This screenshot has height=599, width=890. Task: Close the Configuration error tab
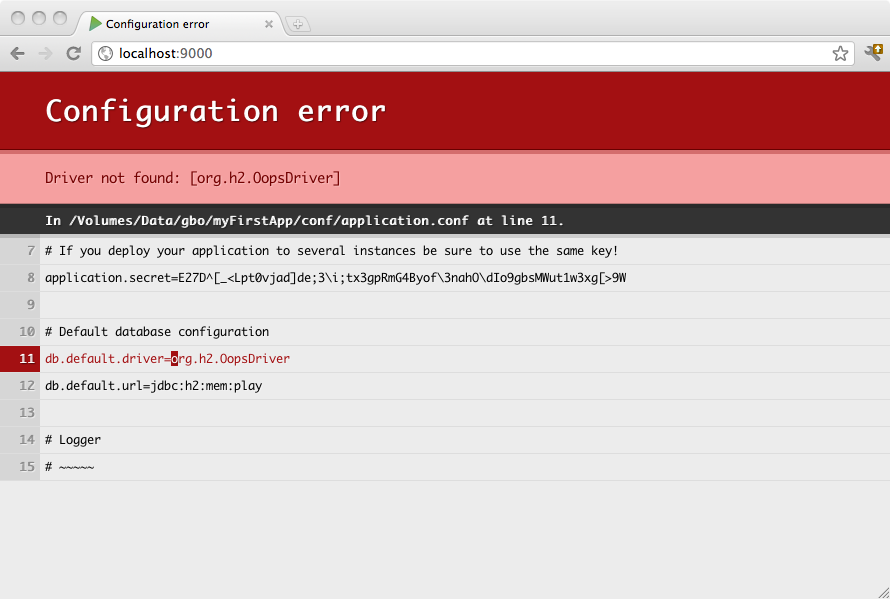269,24
